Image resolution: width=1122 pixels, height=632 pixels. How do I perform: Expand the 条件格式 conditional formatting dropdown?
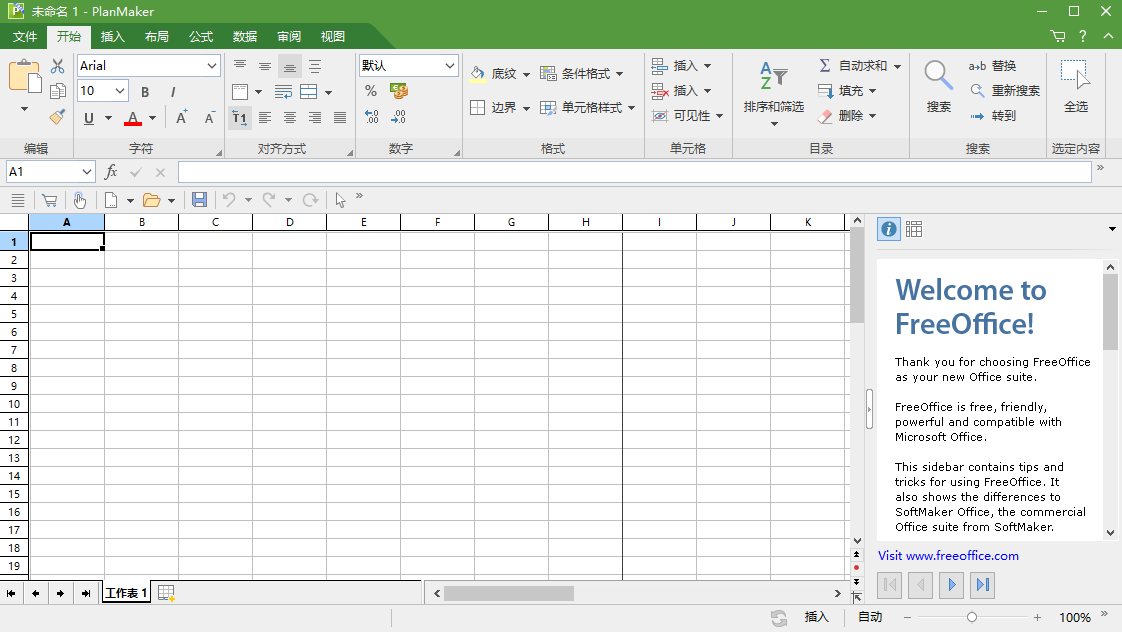tap(620, 73)
